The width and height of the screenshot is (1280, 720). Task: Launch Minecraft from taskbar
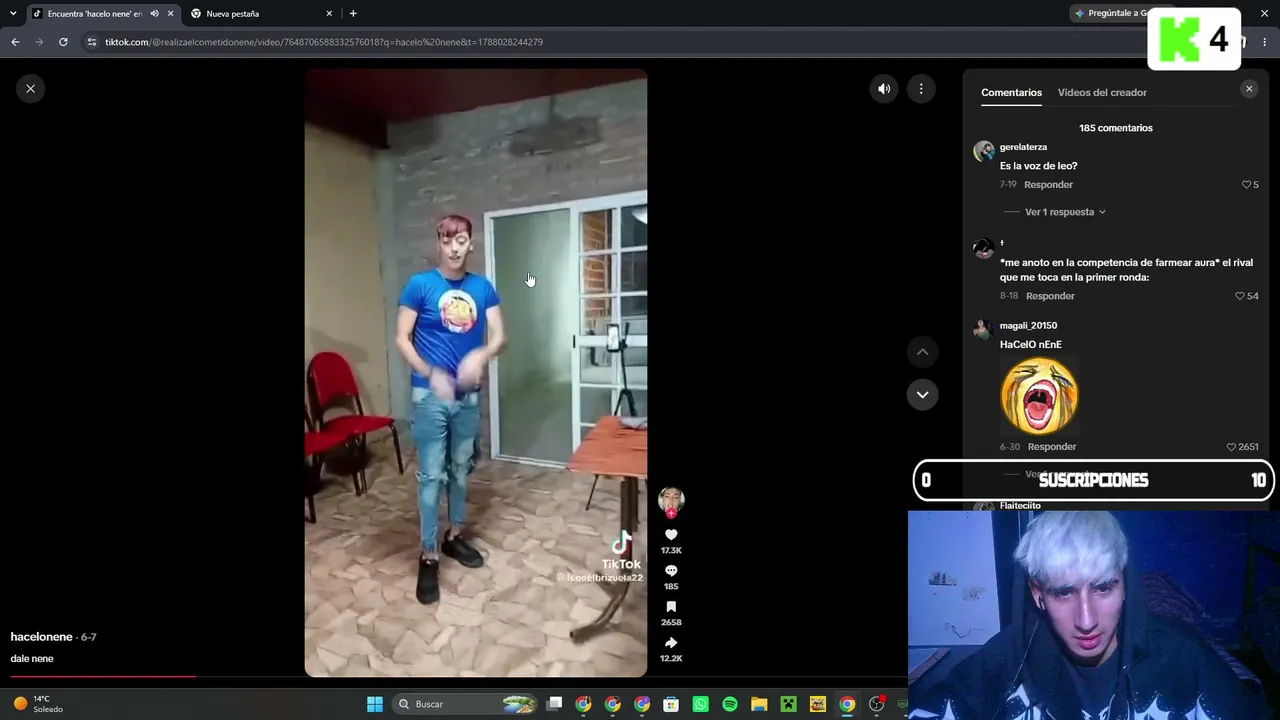click(788, 704)
